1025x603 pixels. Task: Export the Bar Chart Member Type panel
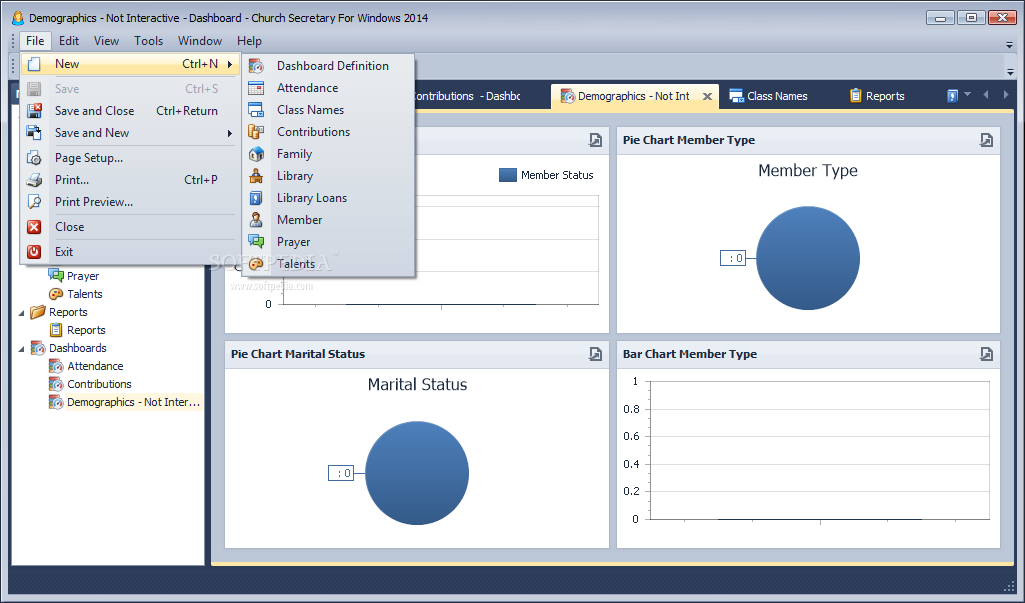(x=986, y=354)
